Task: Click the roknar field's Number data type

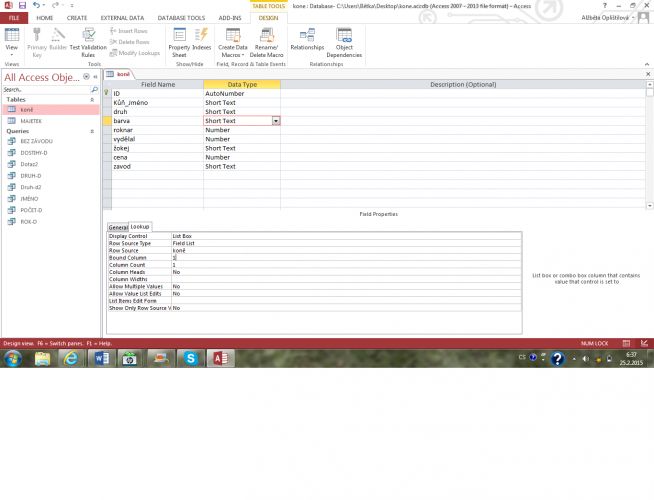Action: (x=242, y=130)
